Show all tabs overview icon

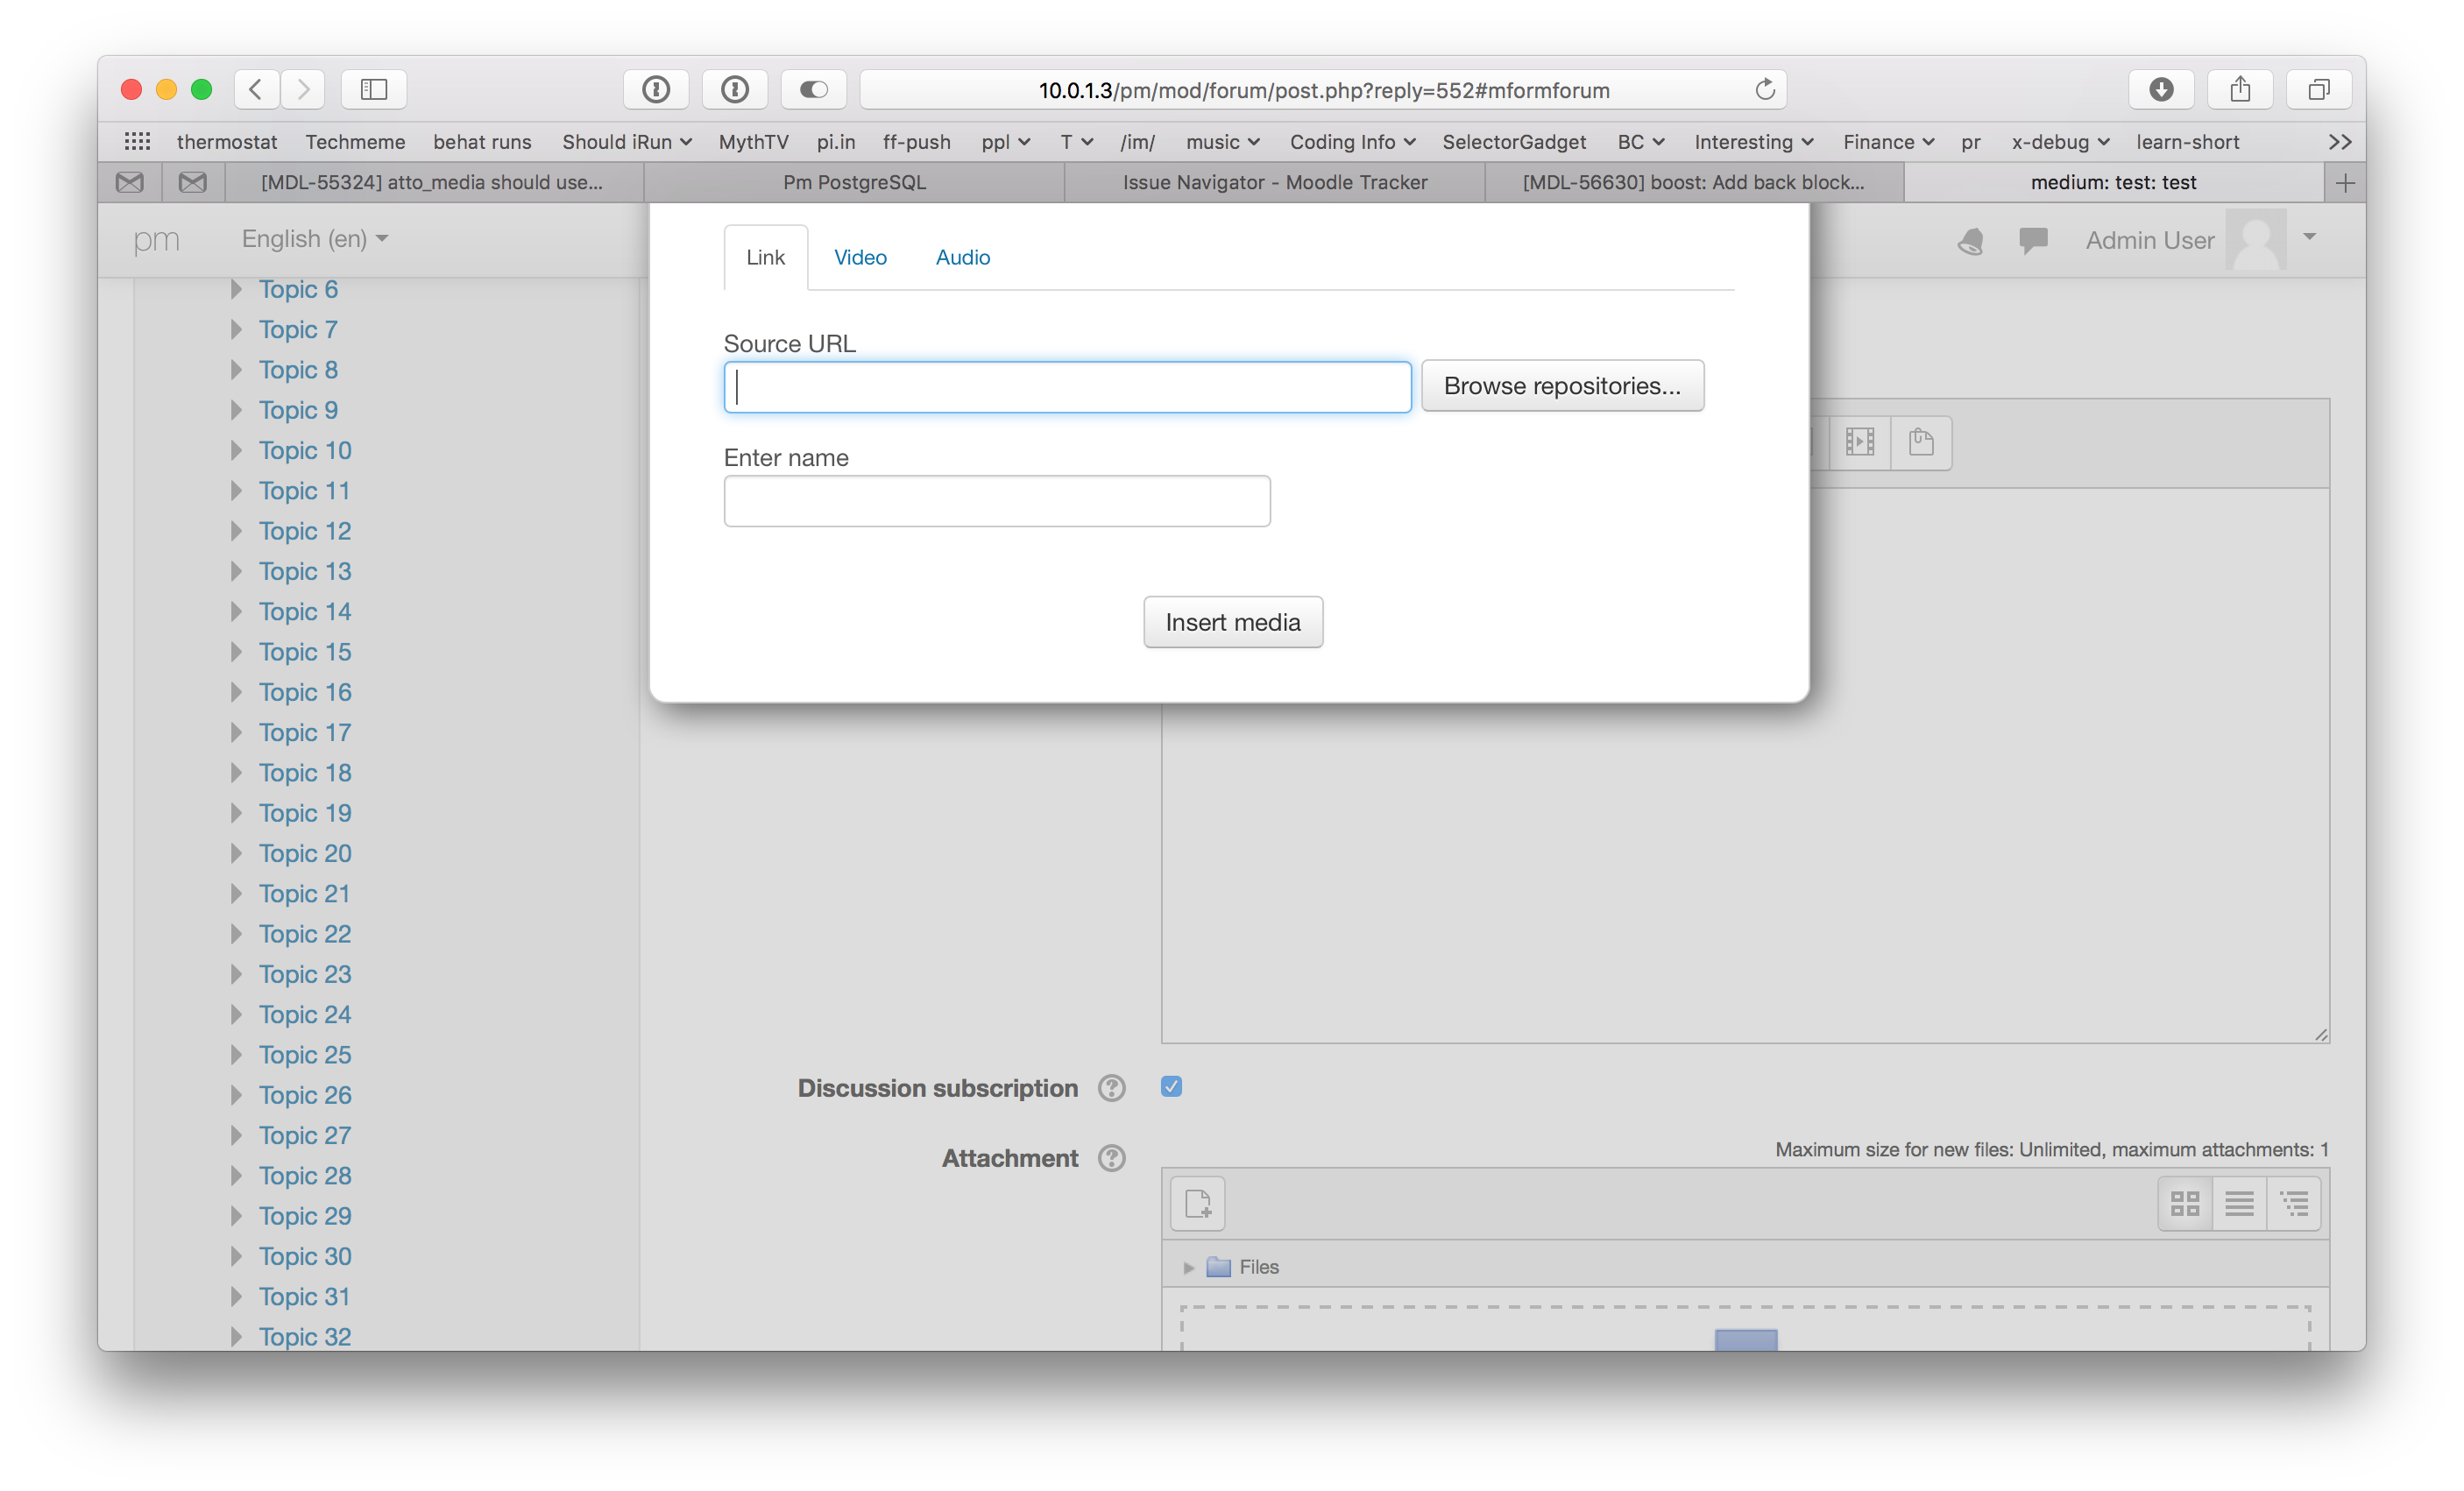coord(2319,89)
